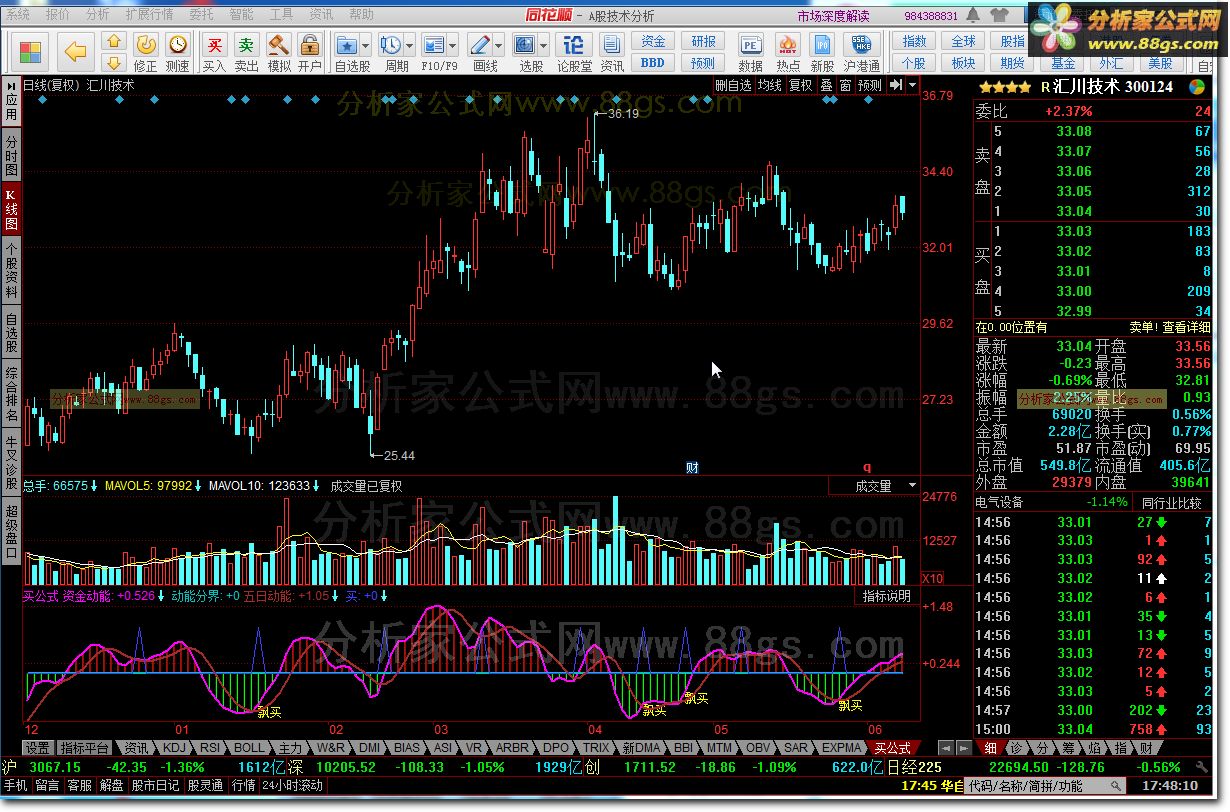Click the 选股 stock picker icon
Image resolution: width=1230 pixels, height=812 pixels.
(x=525, y=45)
